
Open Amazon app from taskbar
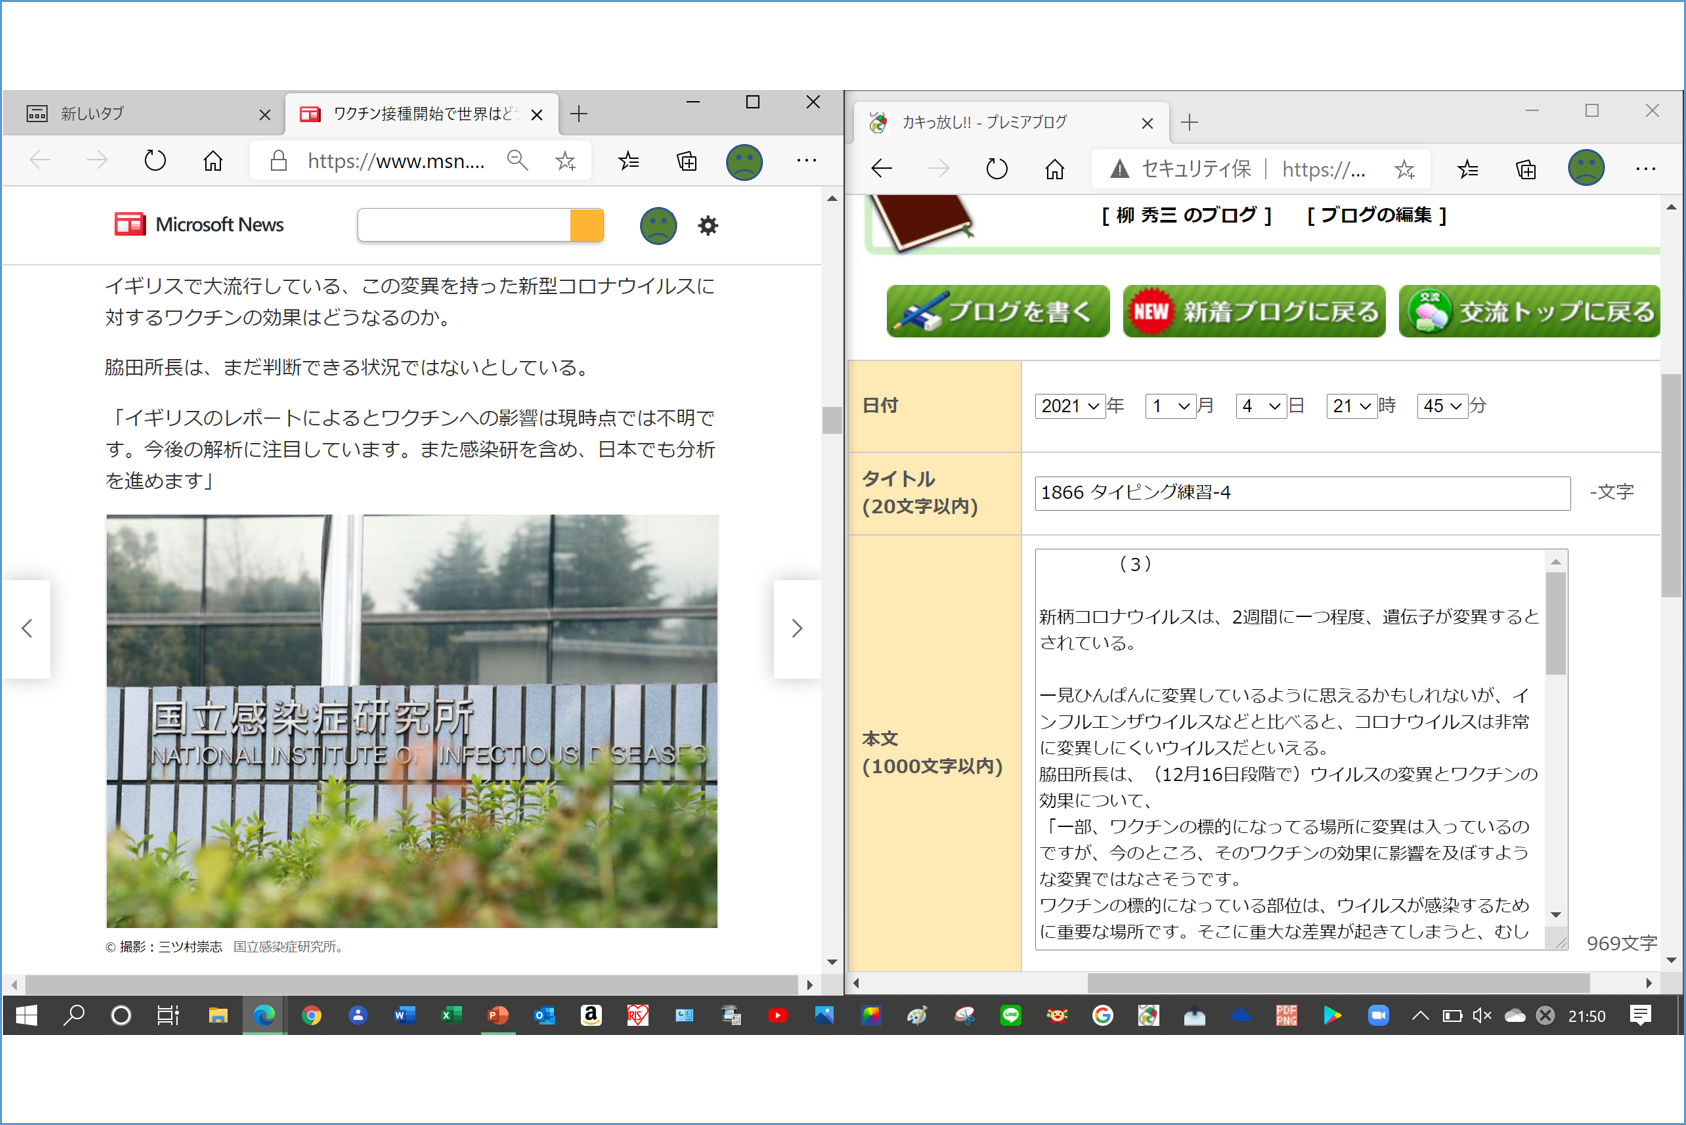(590, 1016)
